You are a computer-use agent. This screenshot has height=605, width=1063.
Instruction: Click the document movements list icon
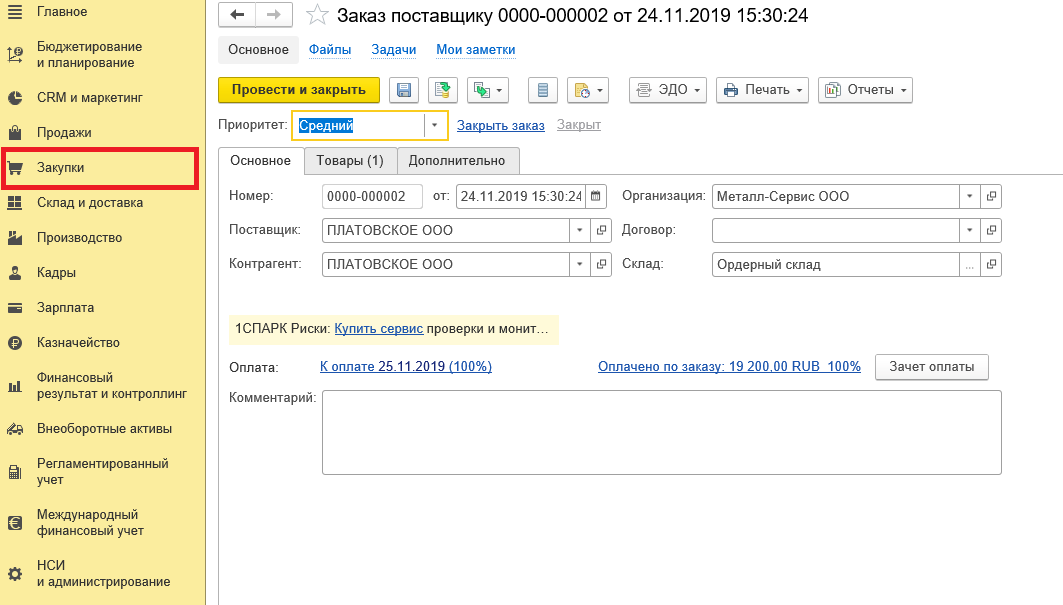(x=543, y=90)
